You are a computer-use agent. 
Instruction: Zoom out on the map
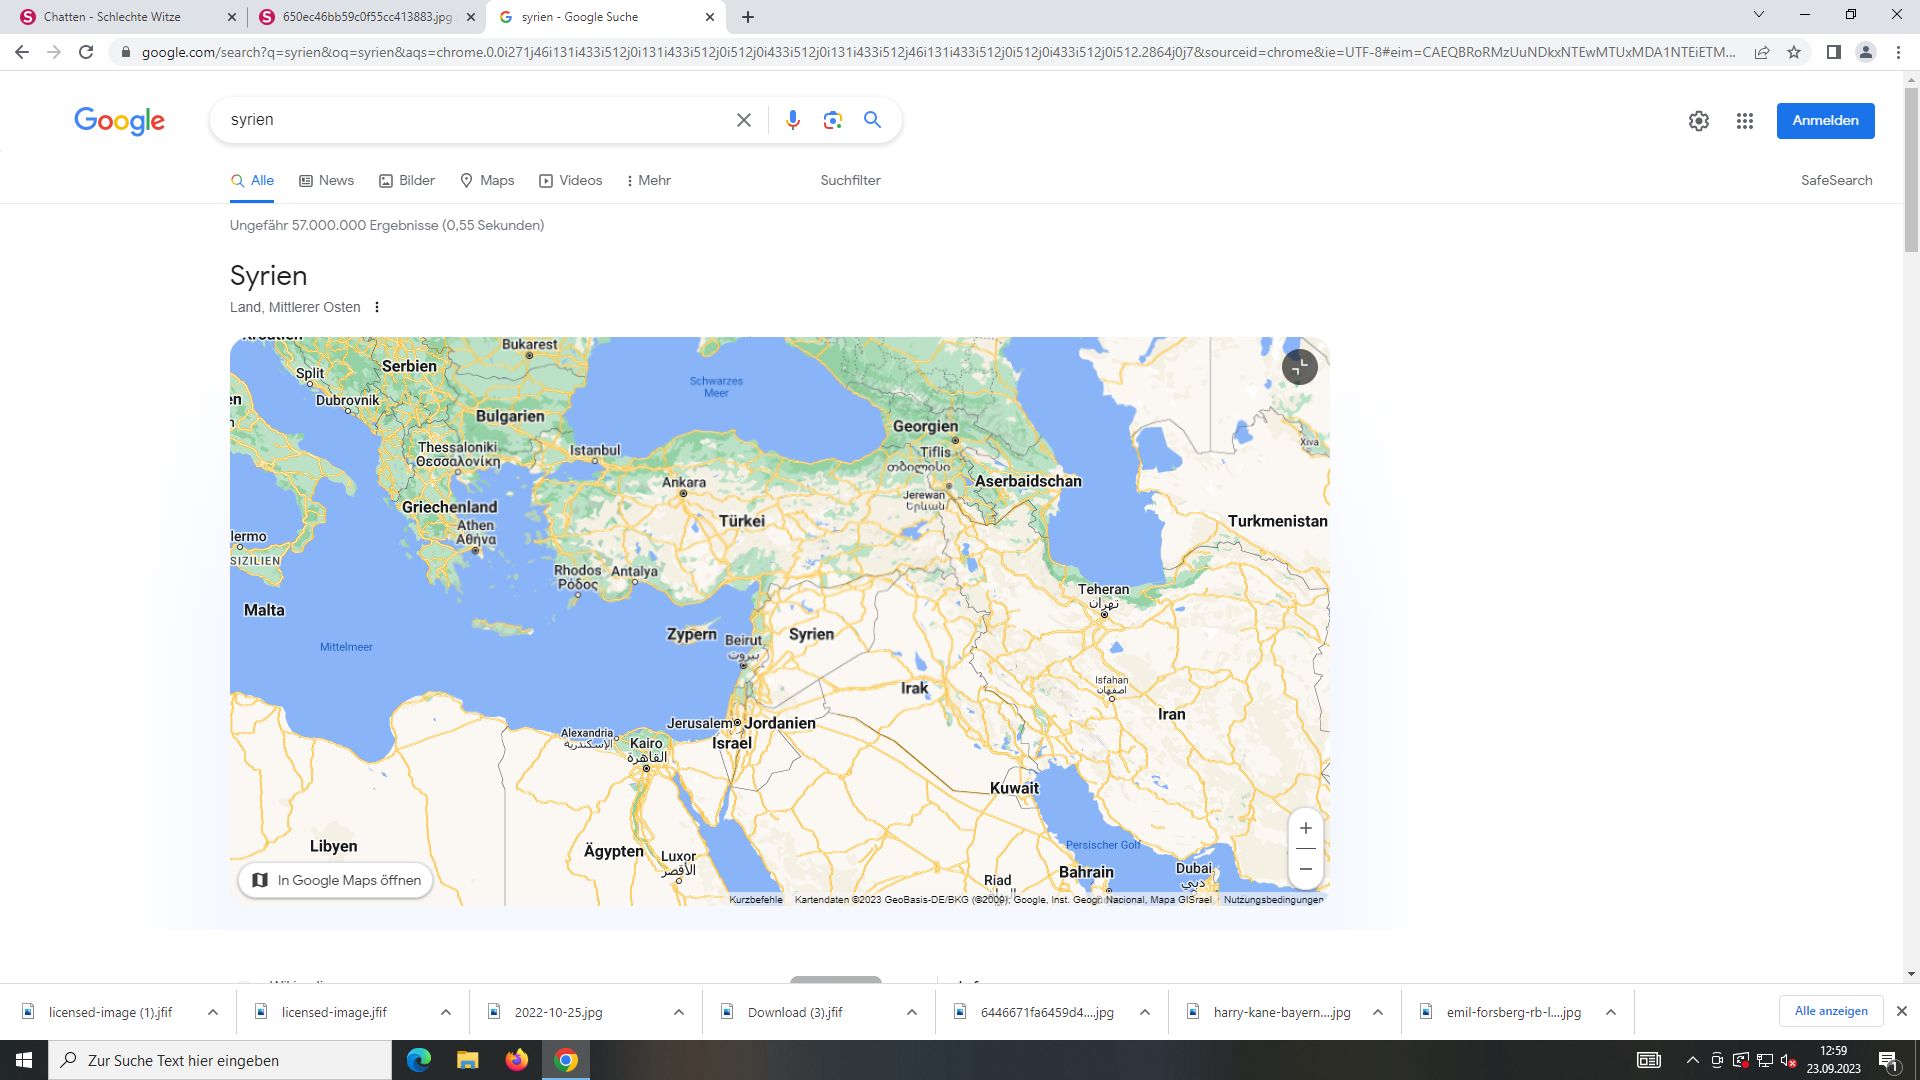tap(1305, 869)
